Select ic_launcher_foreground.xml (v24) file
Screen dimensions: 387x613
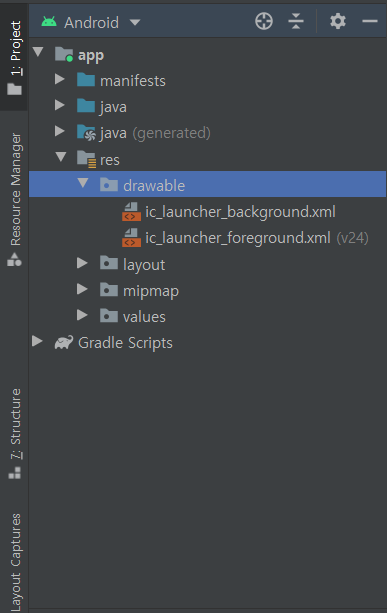coord(257,238)
